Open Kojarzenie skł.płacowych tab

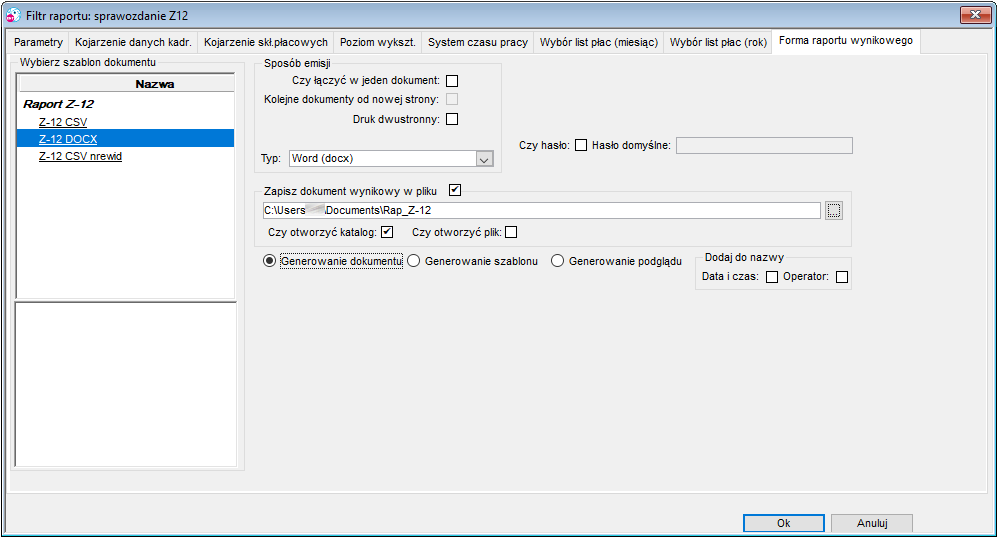click(266, 42)
